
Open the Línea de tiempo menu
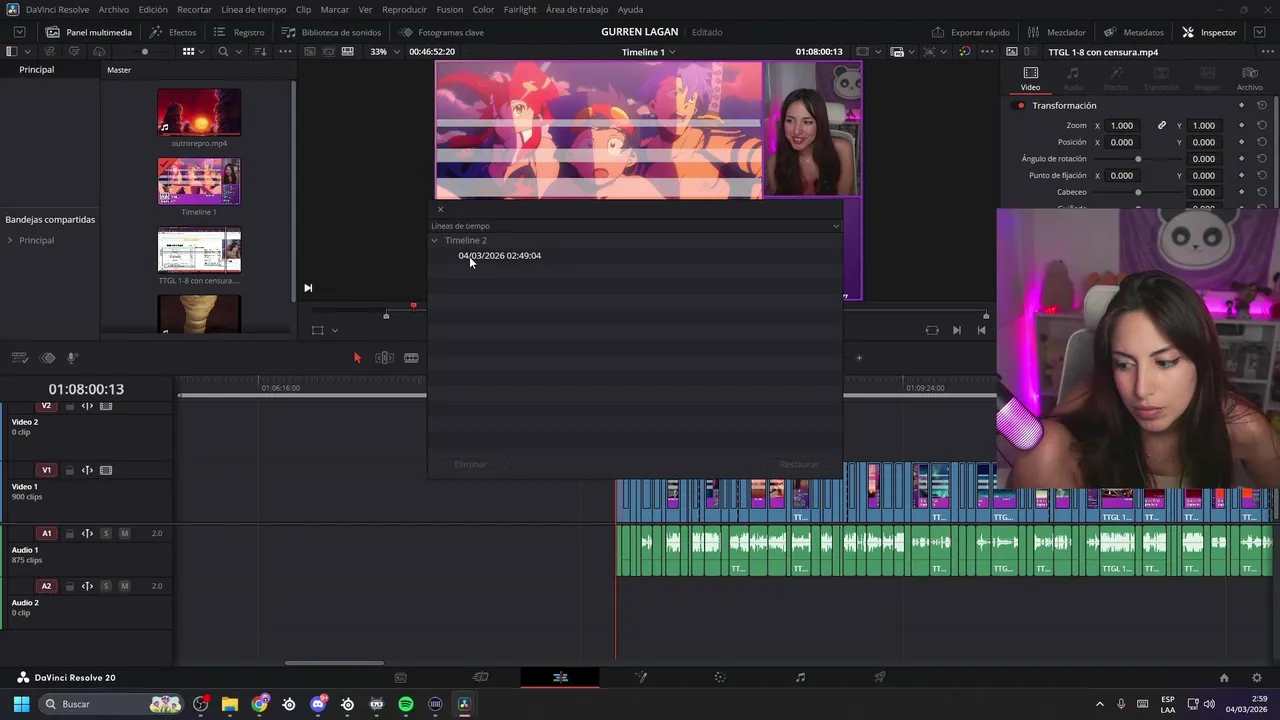253,9
